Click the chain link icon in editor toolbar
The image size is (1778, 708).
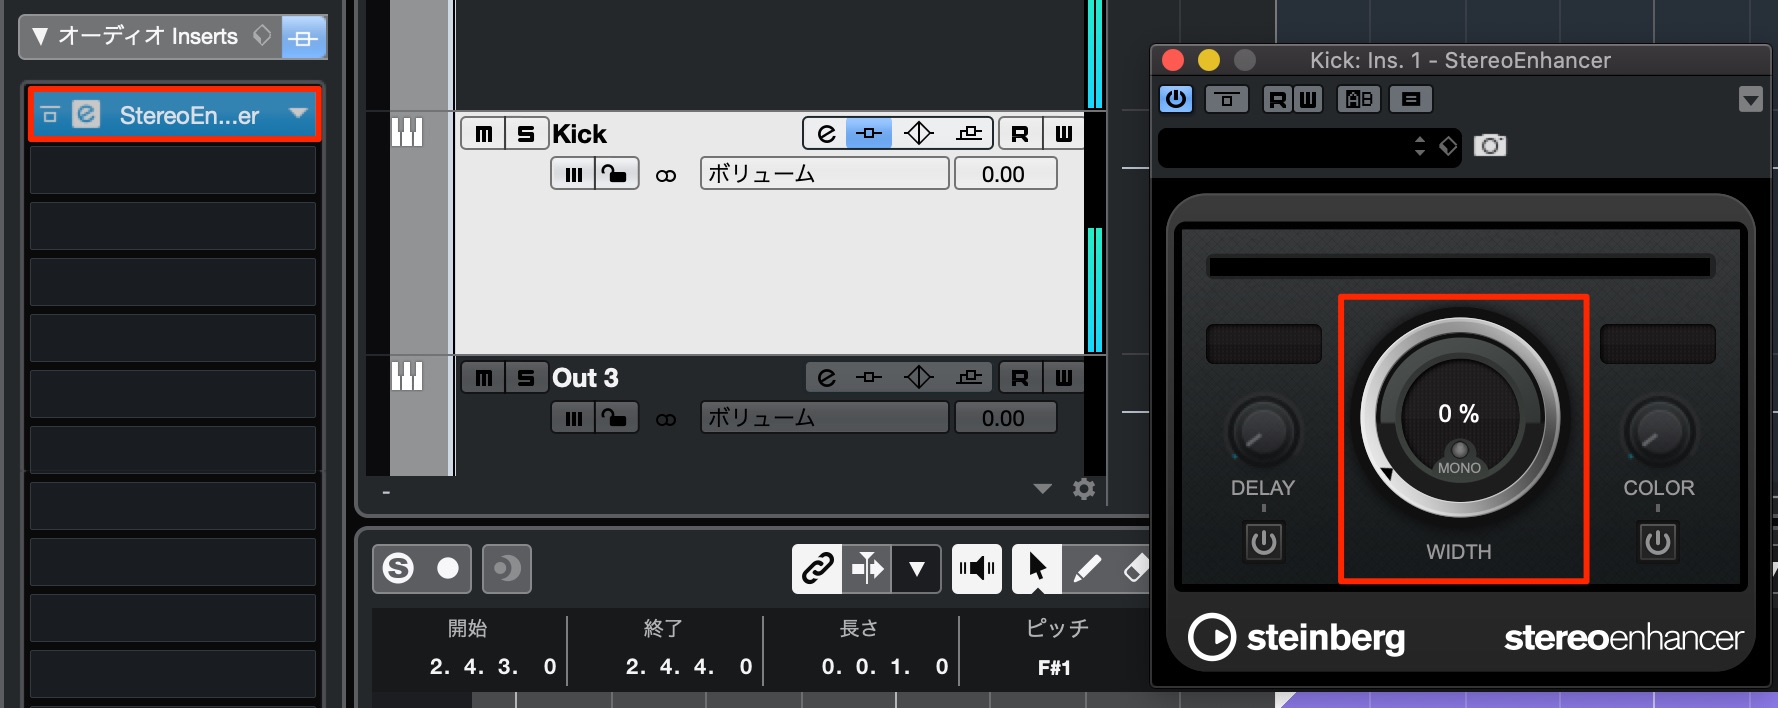pos(817,569)
